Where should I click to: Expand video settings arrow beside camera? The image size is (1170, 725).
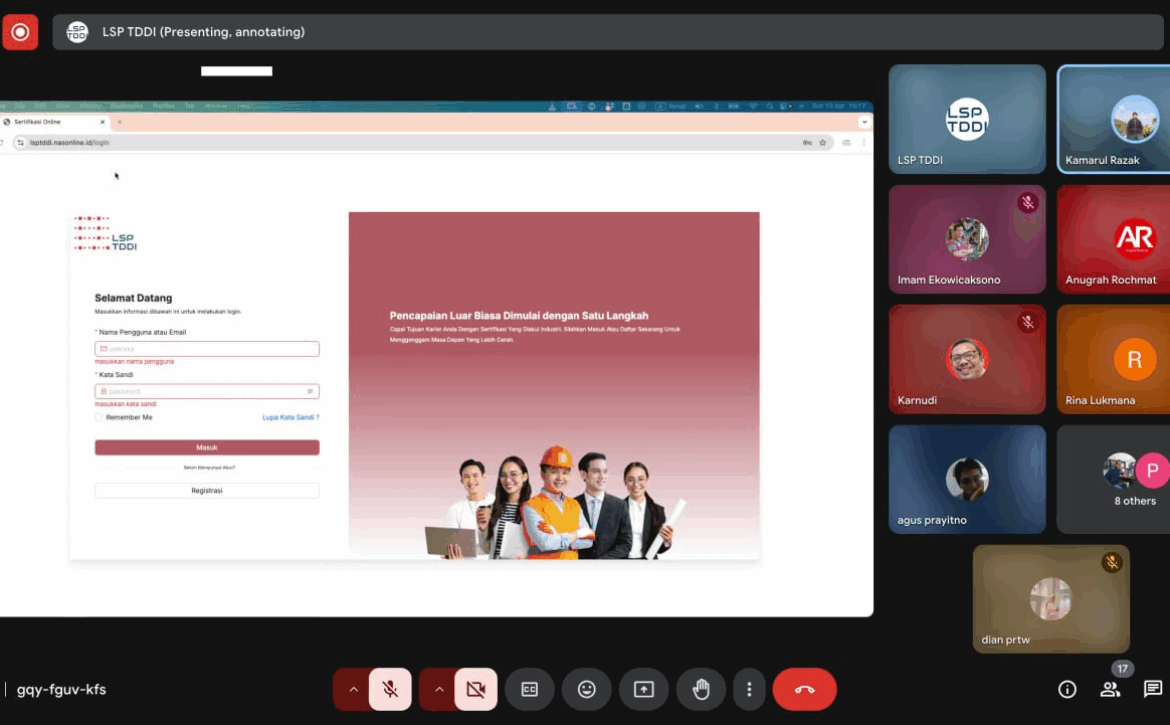tap(438, 689)
